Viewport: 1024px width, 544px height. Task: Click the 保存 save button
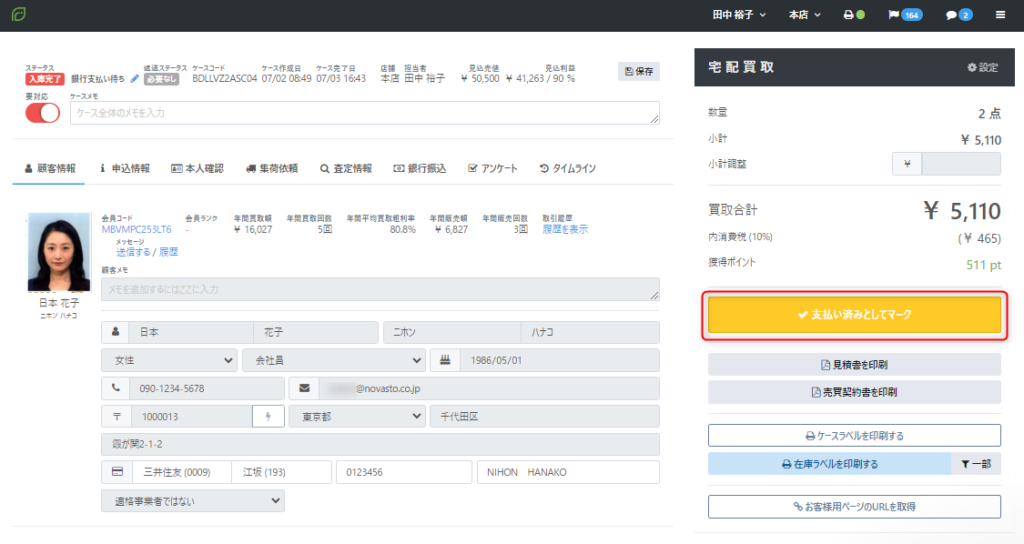coord(638,71)
